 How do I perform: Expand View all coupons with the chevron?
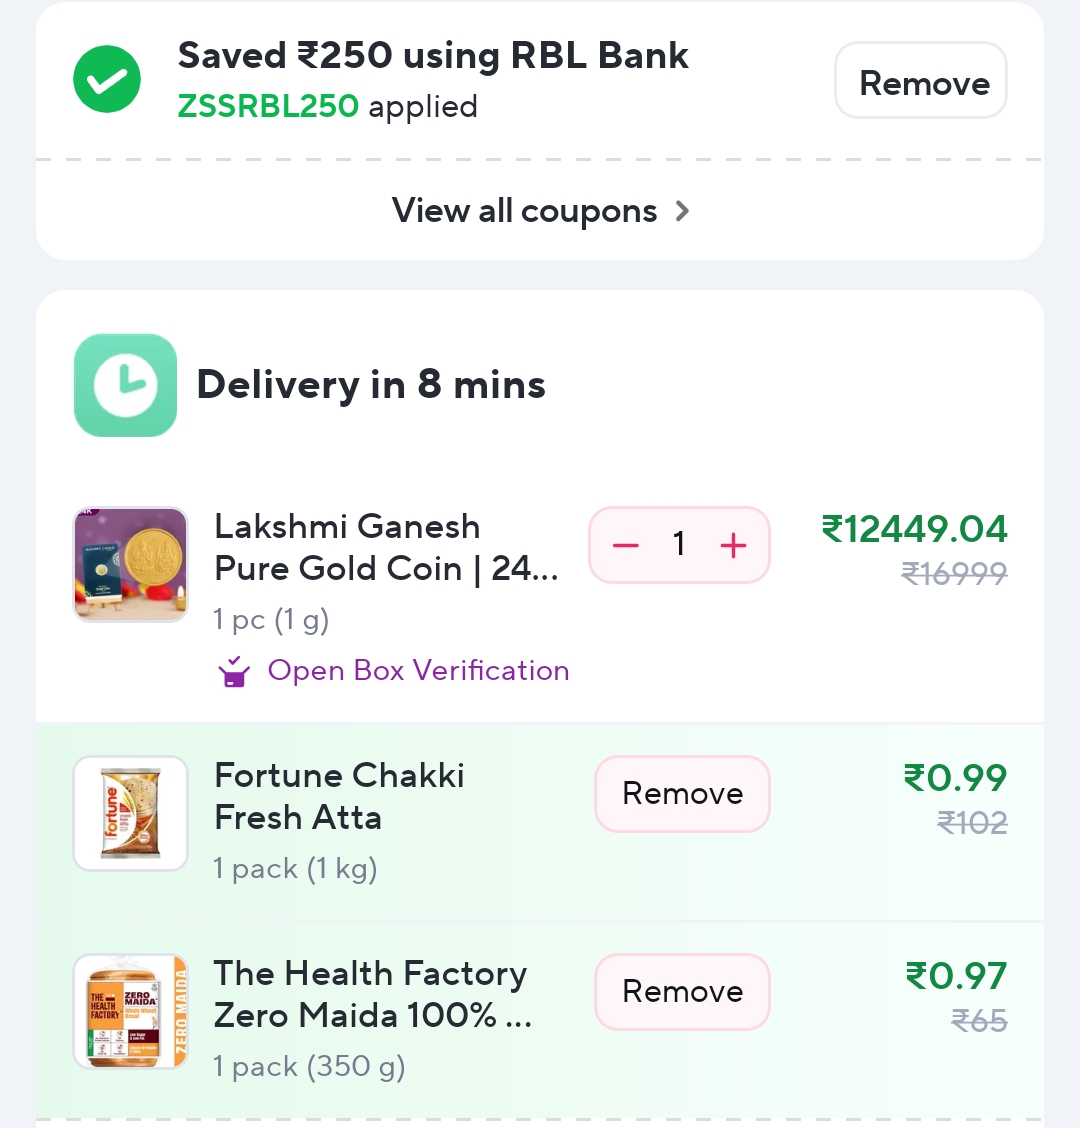pyautogui.click(x=683, y=211)
